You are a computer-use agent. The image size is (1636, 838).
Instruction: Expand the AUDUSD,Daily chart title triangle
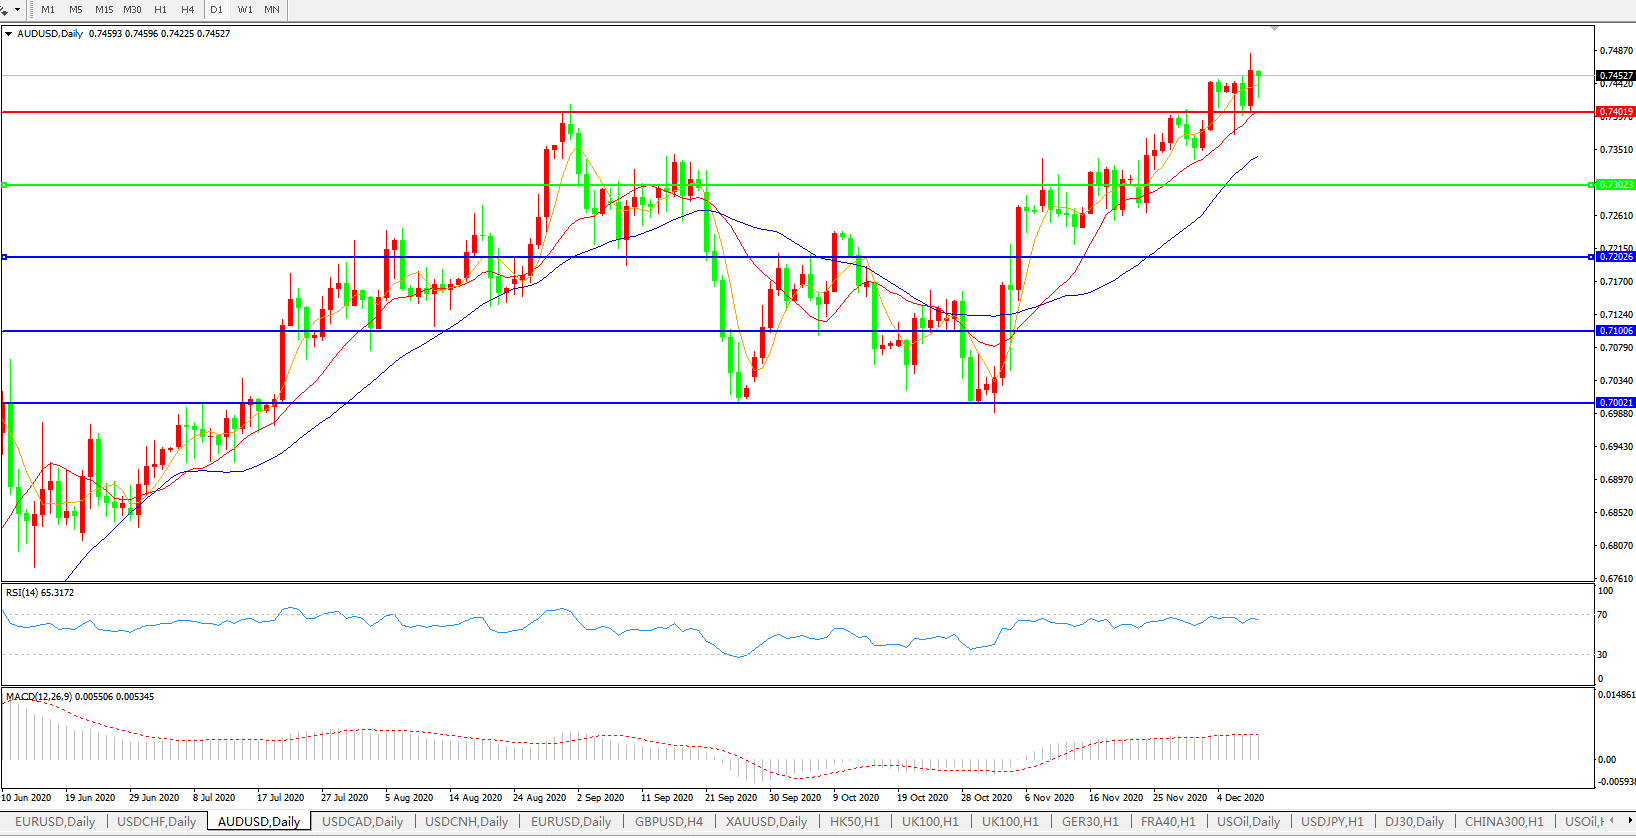click(x=9, y=34)
